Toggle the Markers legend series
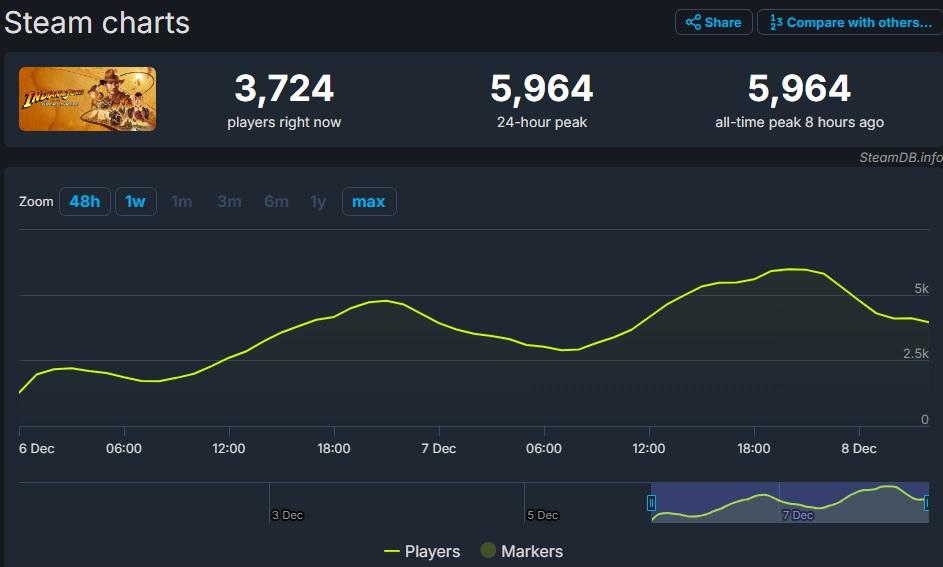Image resolution: width=943 pixels, height=567 pixels. point(521,551)
